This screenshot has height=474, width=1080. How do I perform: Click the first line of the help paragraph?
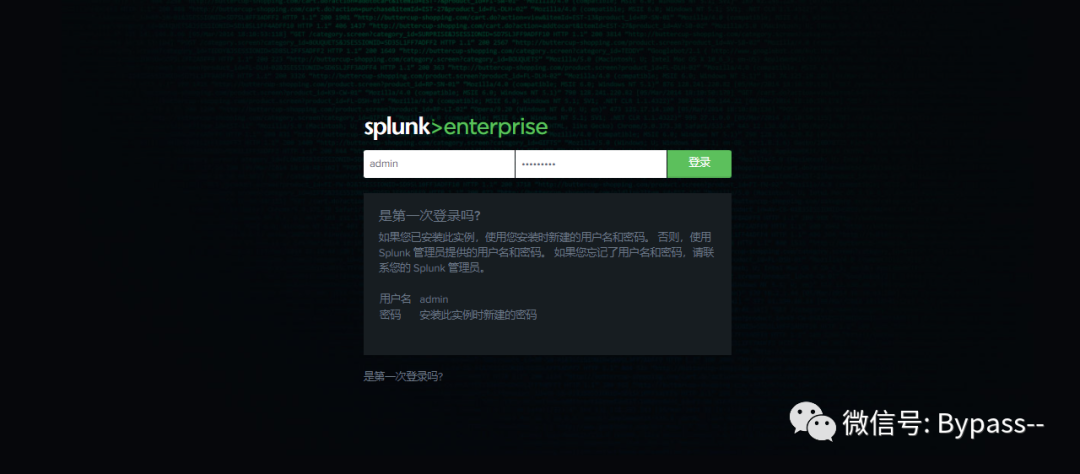point(544,237)
